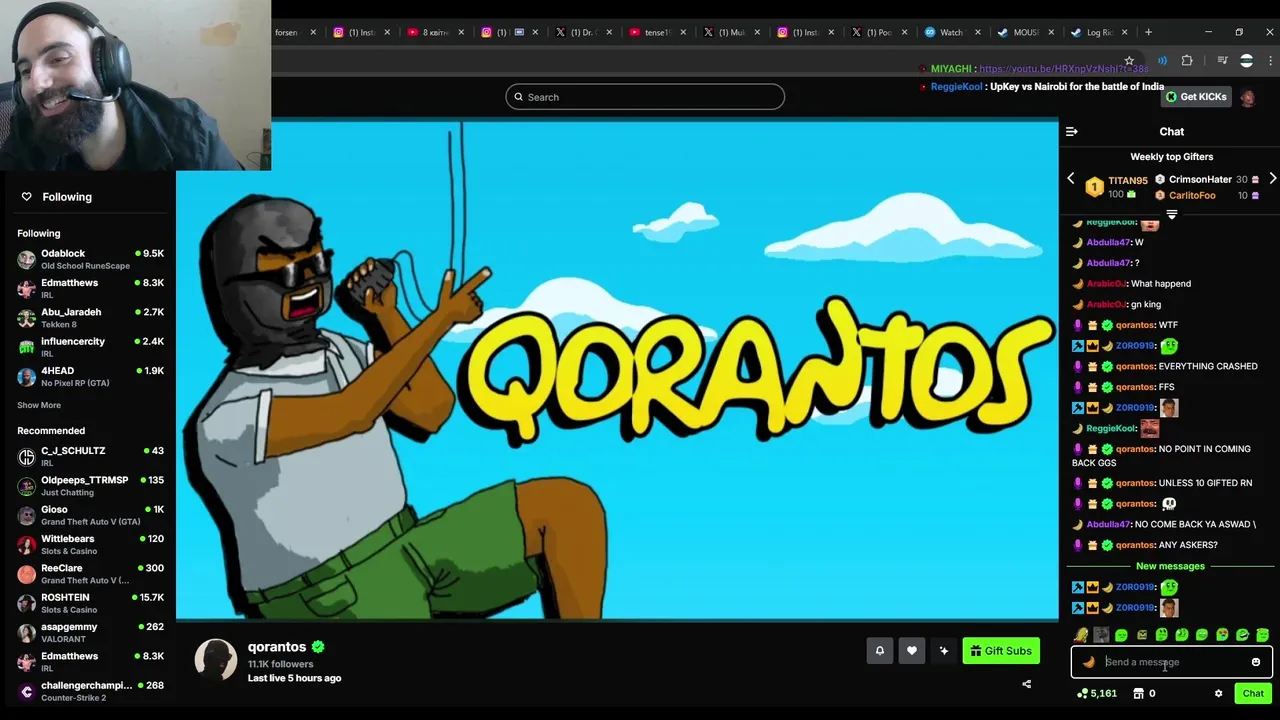Open the user profile avatar menu
The height and width of the screenshot is (720, 1280).
(1247, 97)
